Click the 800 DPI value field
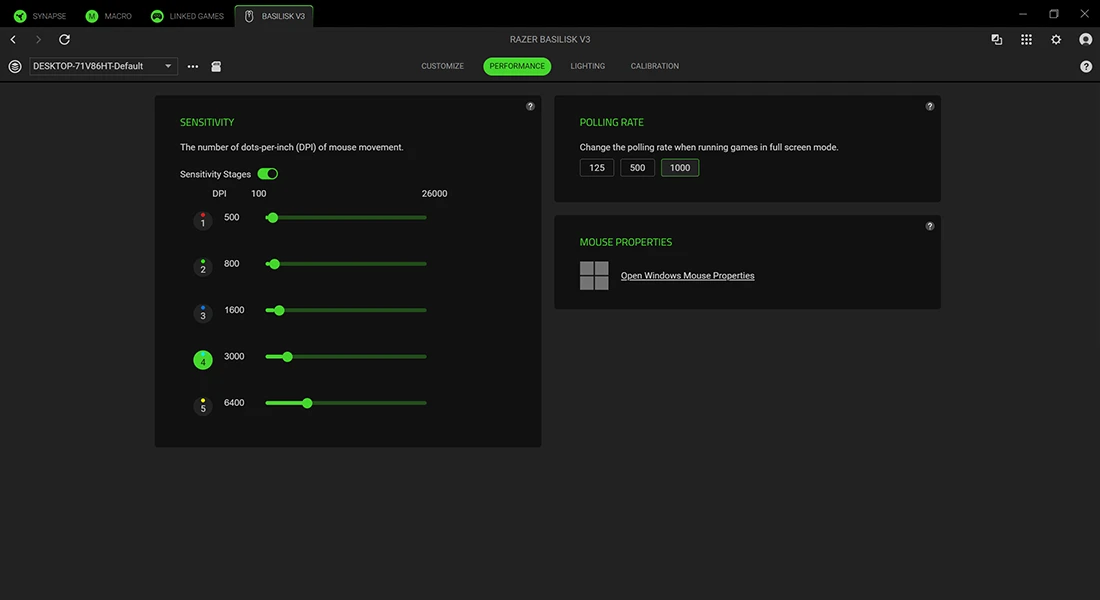Viewport: 1100px width, 600px height. pos(232,264)
